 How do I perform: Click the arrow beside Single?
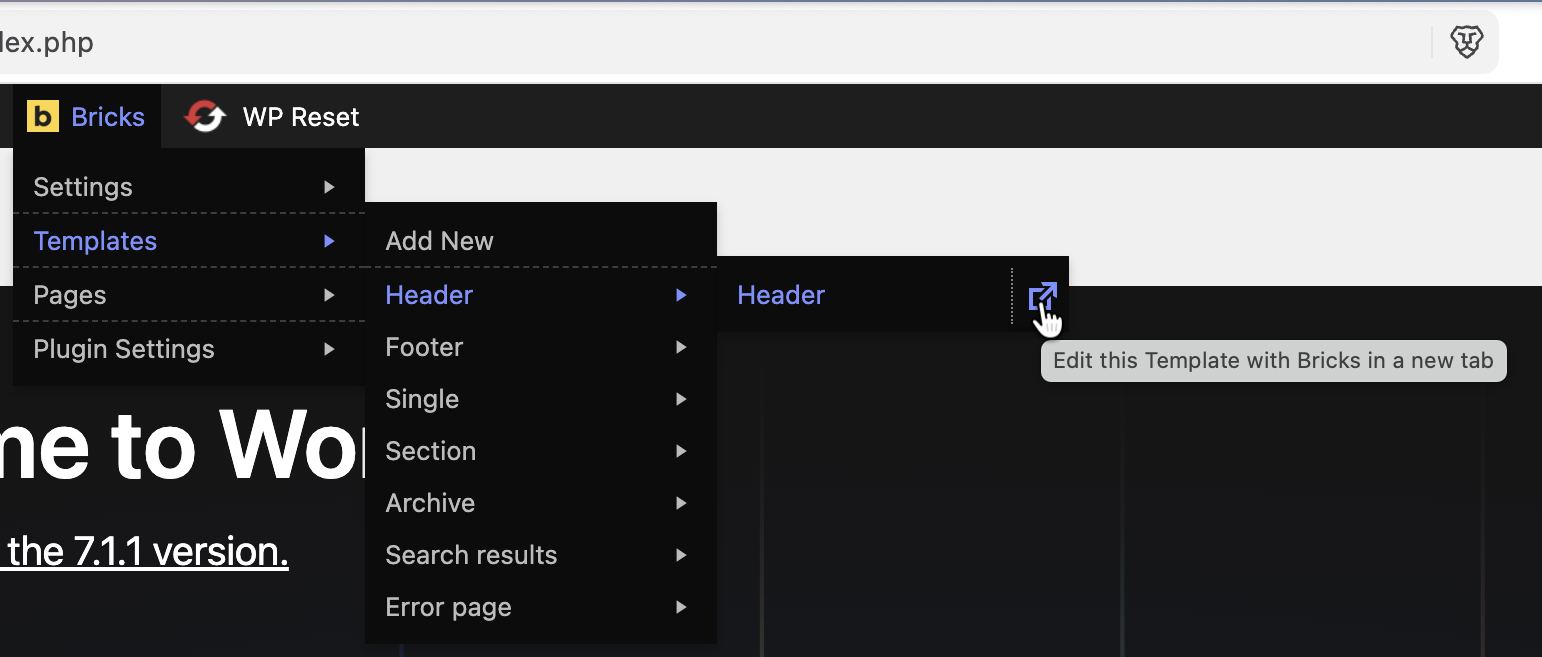coord(681,399)
